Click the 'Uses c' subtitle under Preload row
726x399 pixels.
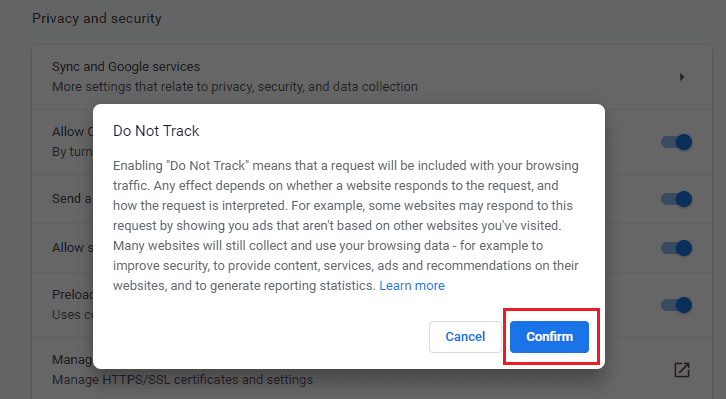tap(72, 315)
